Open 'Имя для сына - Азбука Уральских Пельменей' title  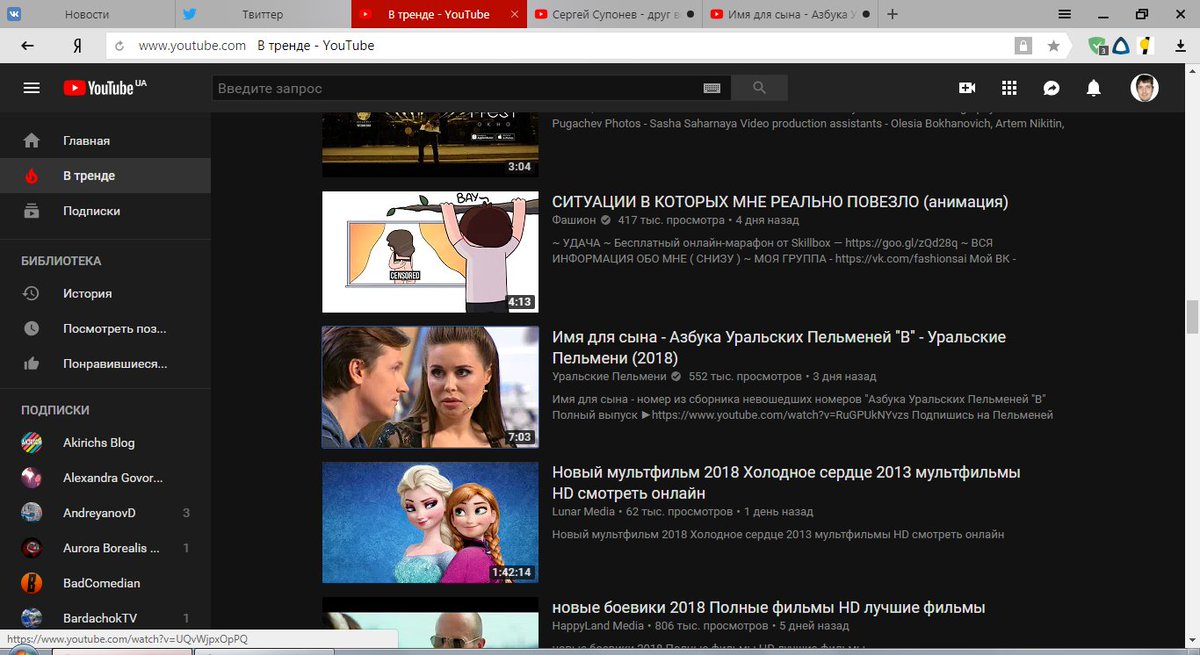[x=779, y=347]
